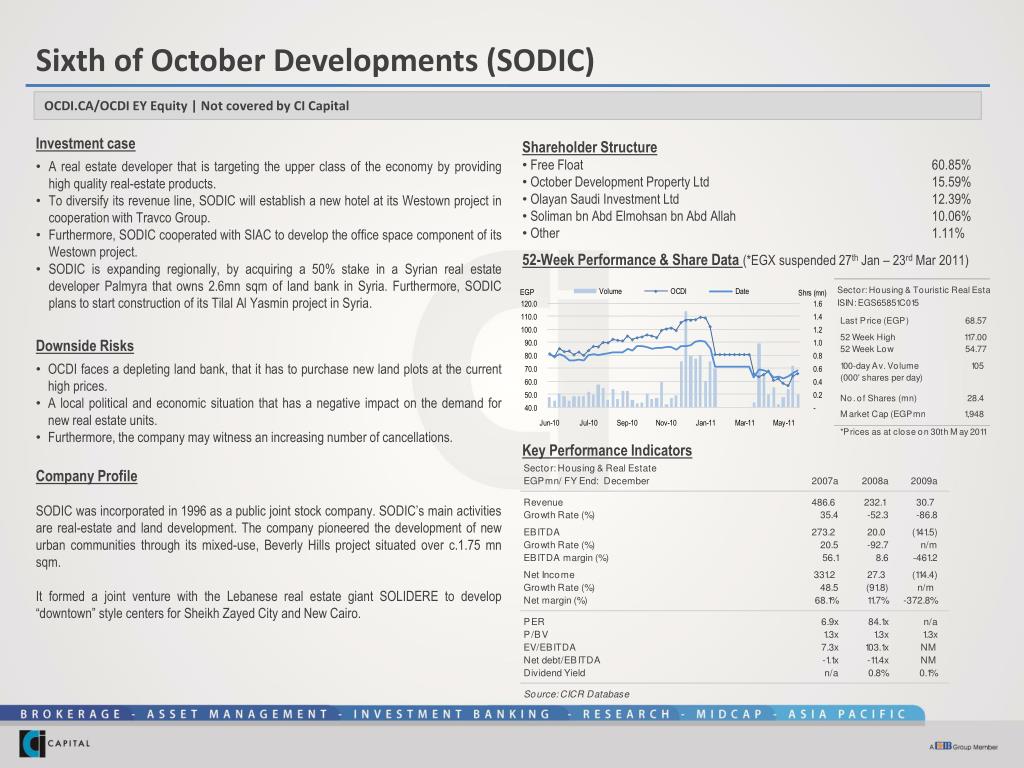
Task: Click the Jun-10 axis label on chart
Action: pos(549,423)
